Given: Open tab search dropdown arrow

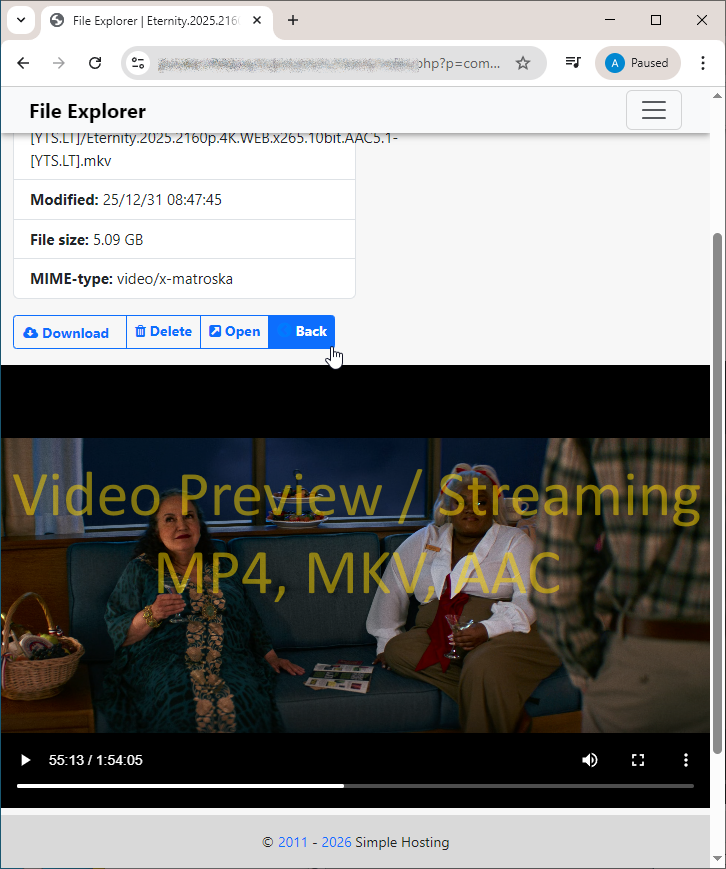Looking at the screenshot, I should (x=21, y=21).
